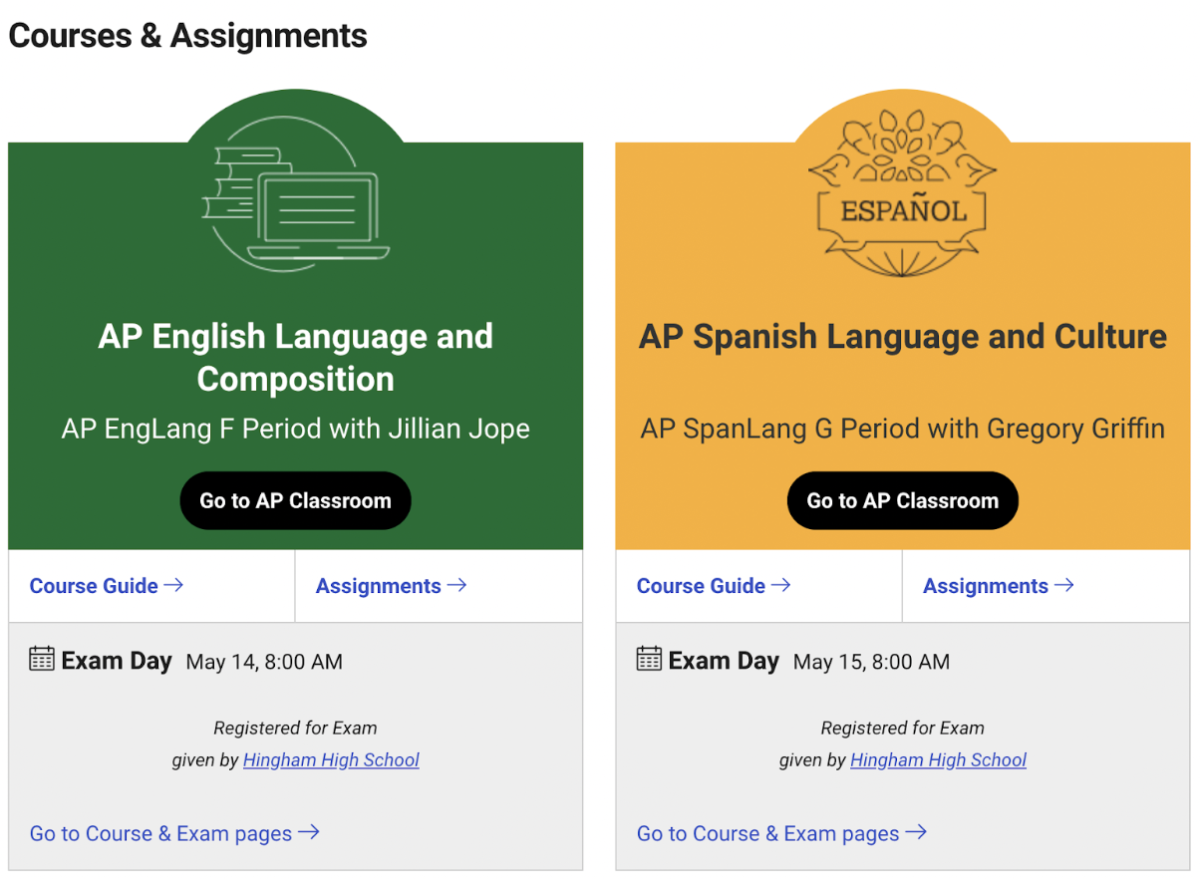Open Course Guide for AP Spanish Language
1200x879 pixels.
[713, 586]
